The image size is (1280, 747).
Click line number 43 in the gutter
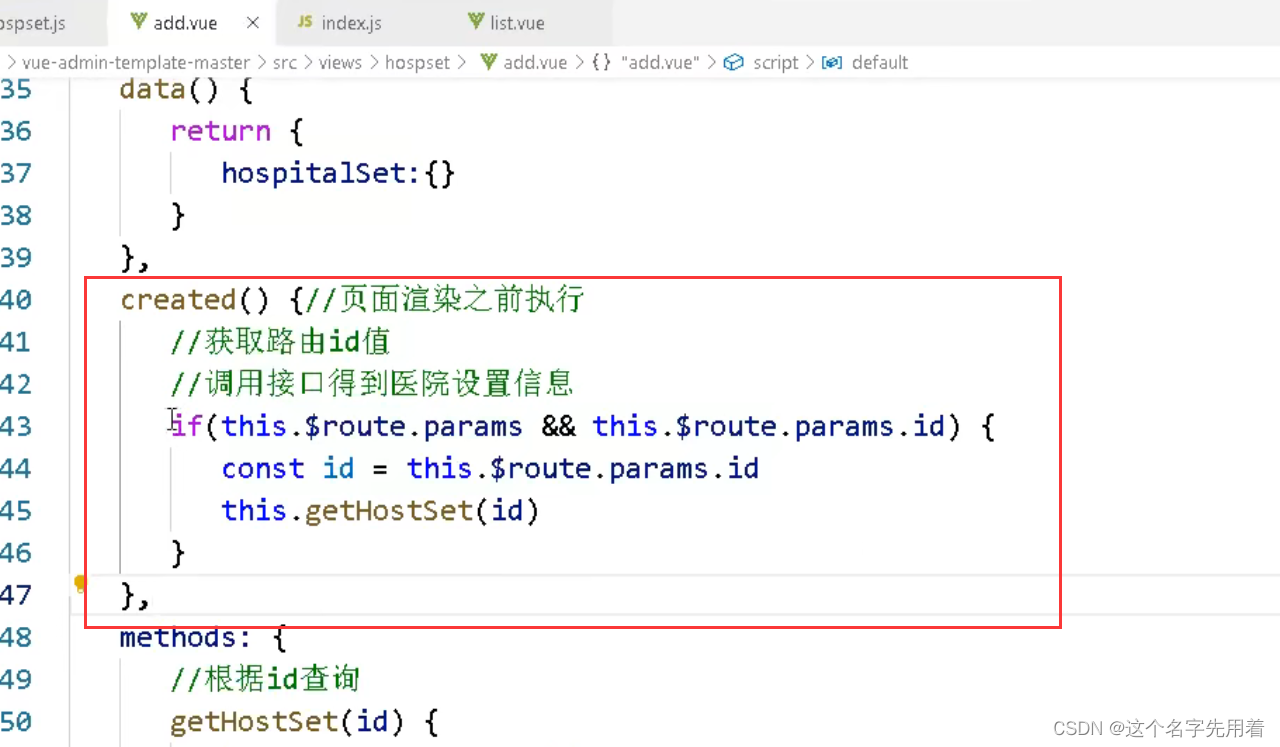[x=16, y=426]
